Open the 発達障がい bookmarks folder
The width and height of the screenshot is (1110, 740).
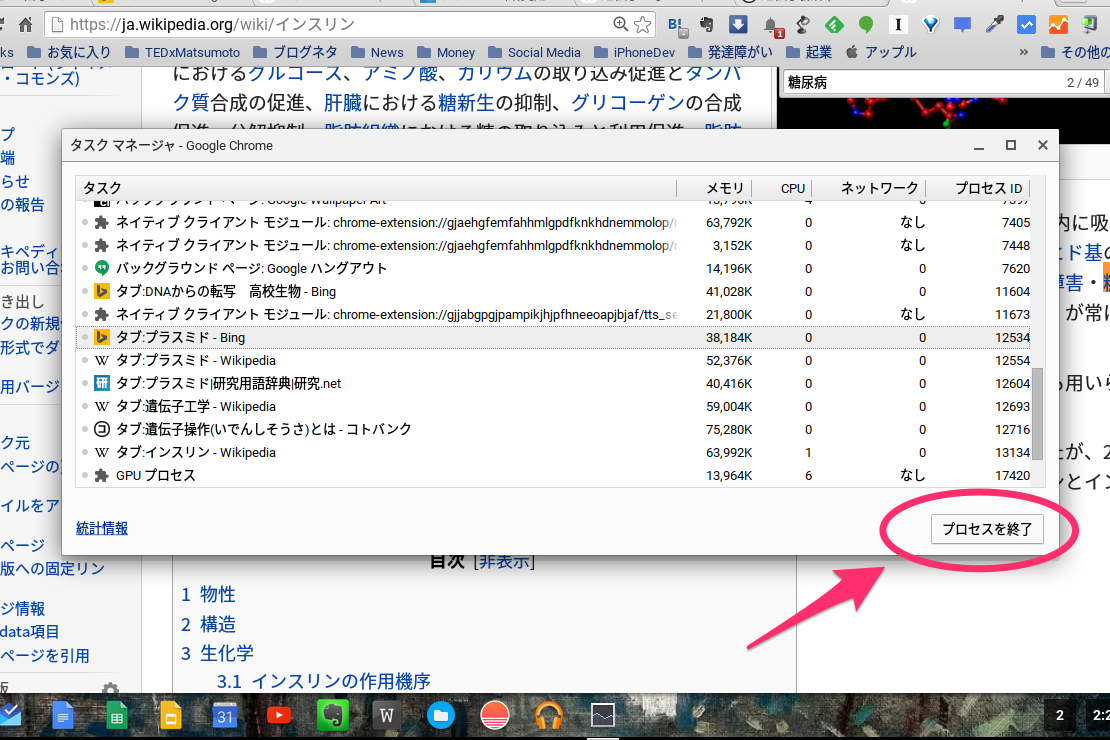730,52
